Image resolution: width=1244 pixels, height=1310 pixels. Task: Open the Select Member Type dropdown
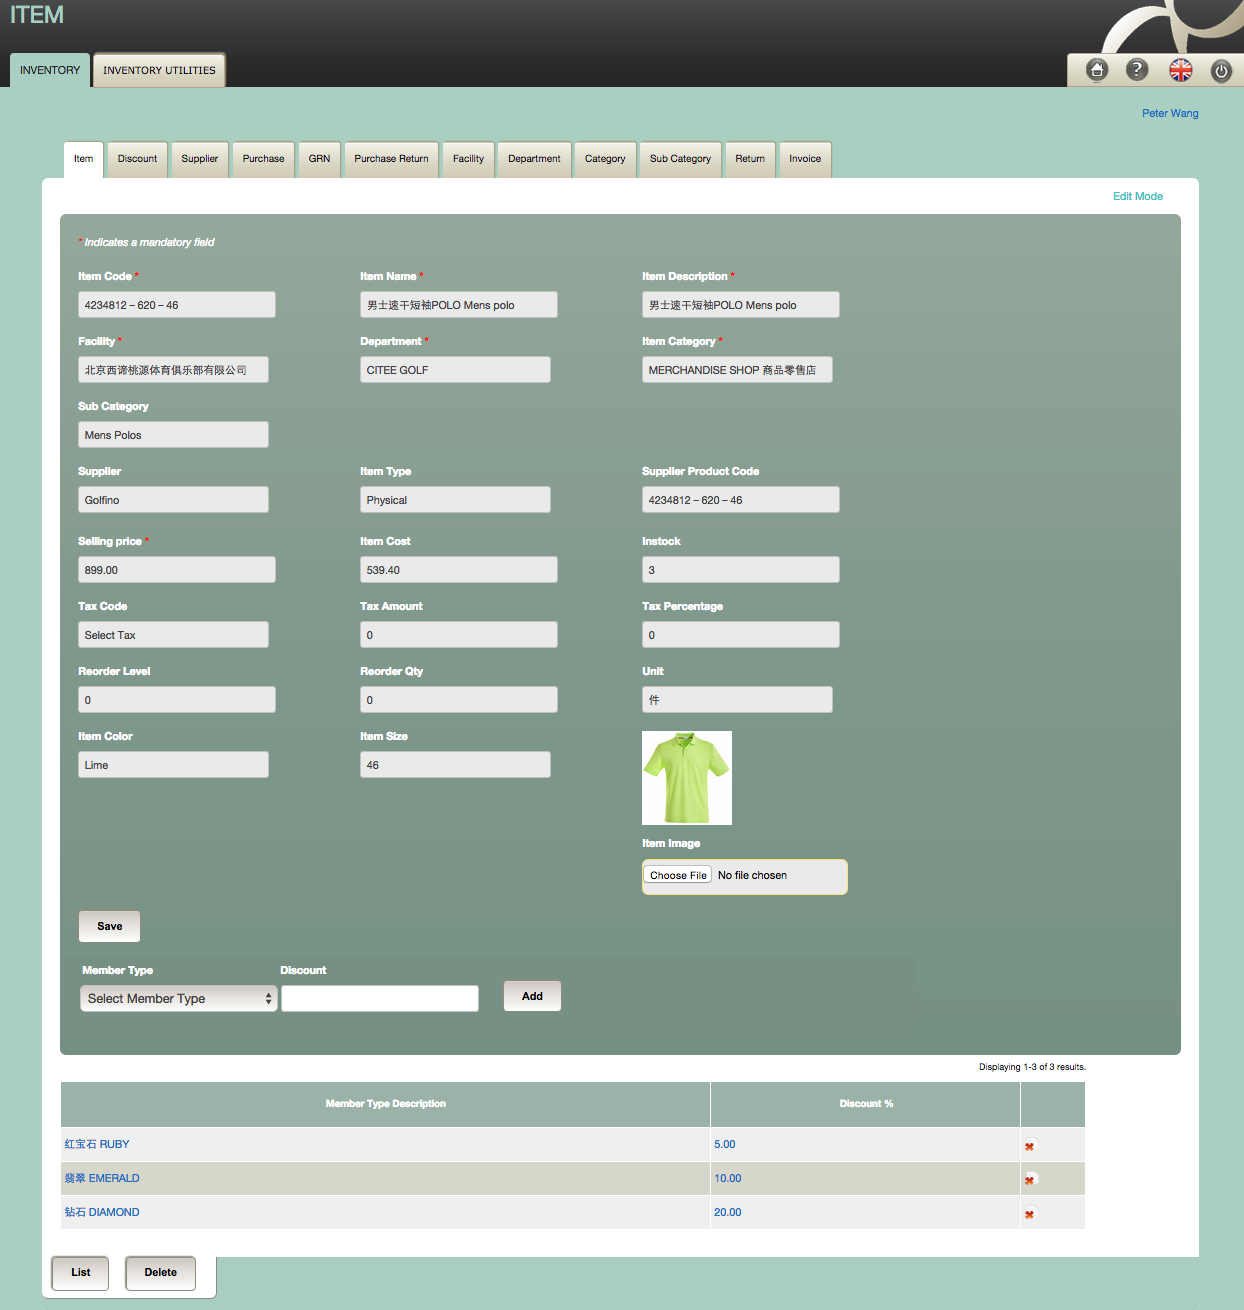click(x=178, y=998)
